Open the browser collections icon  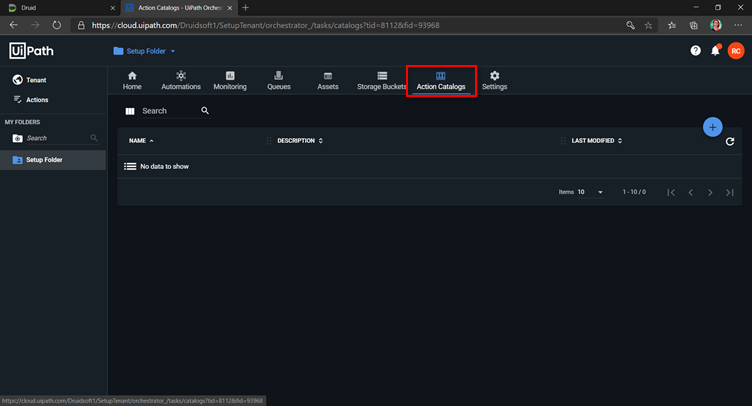[693, 25]
